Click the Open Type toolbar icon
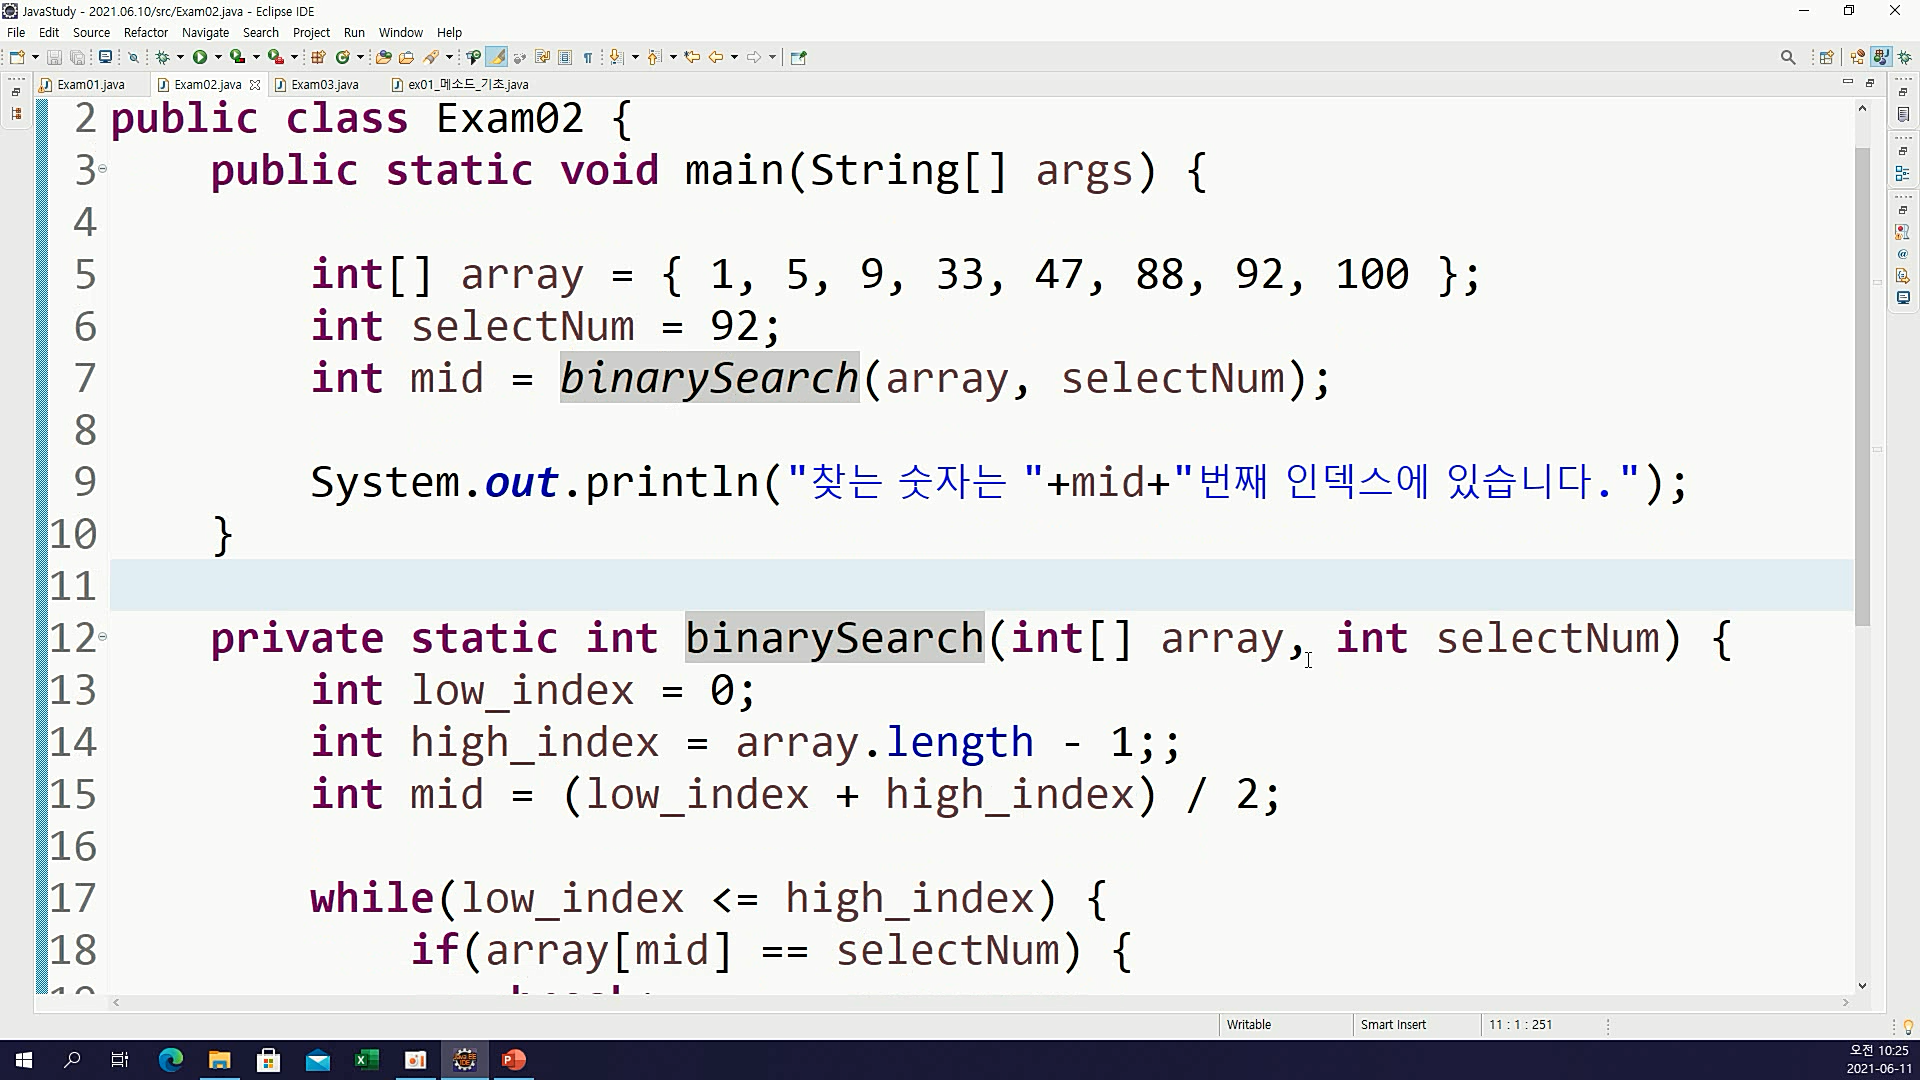 point(383,57)
